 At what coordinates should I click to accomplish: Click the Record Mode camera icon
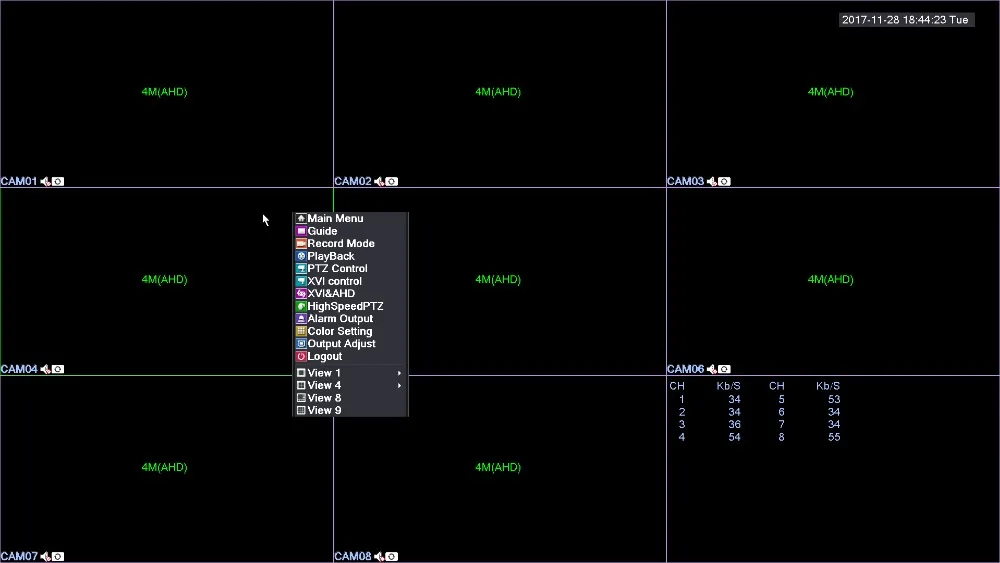coord(300,244)
